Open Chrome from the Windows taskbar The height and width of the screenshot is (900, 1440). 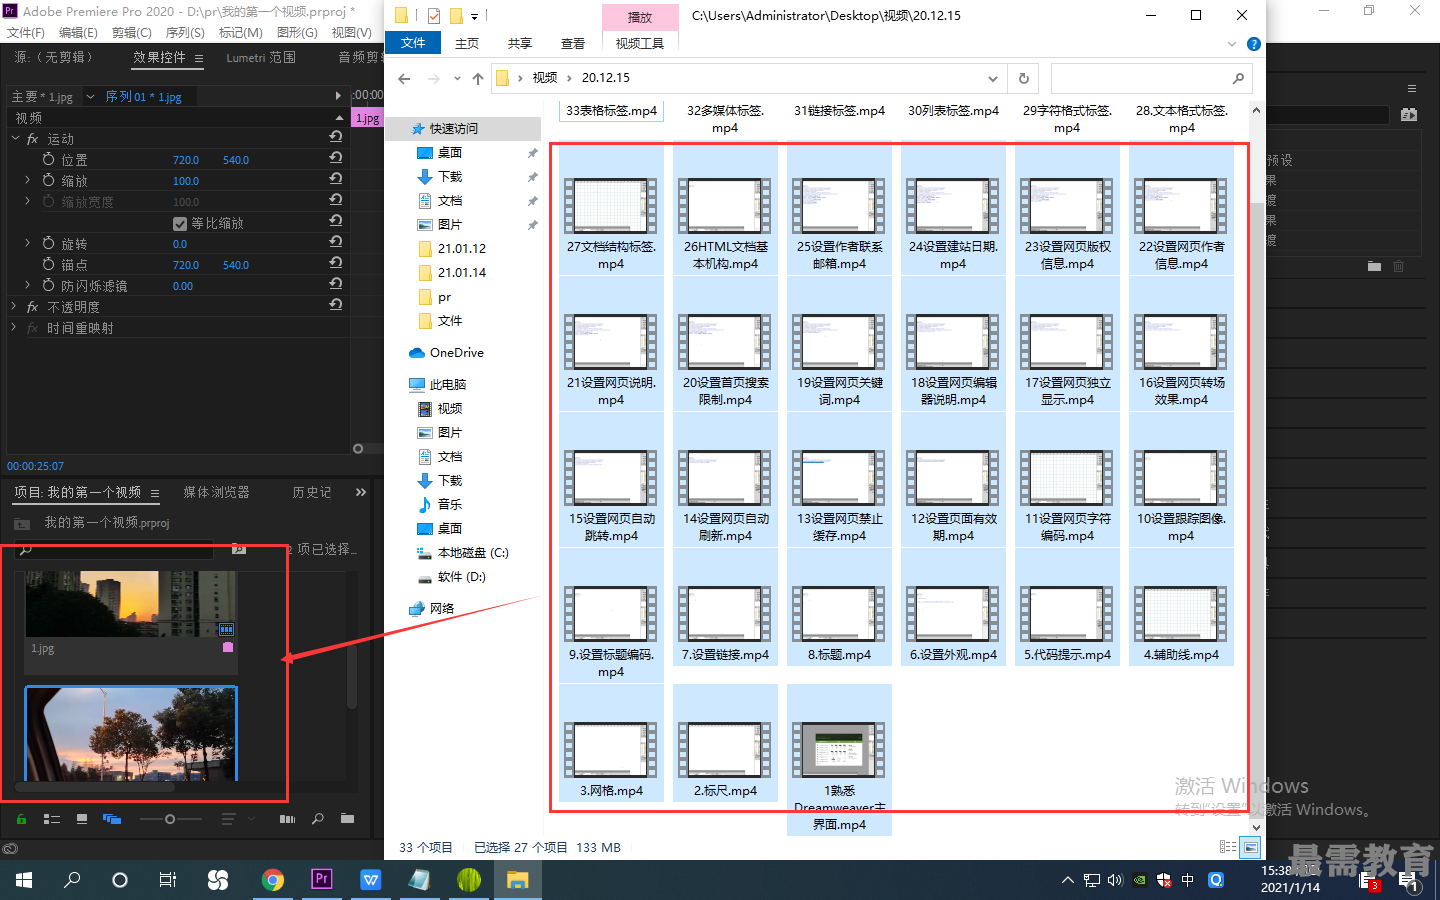(x=273, y=880)
